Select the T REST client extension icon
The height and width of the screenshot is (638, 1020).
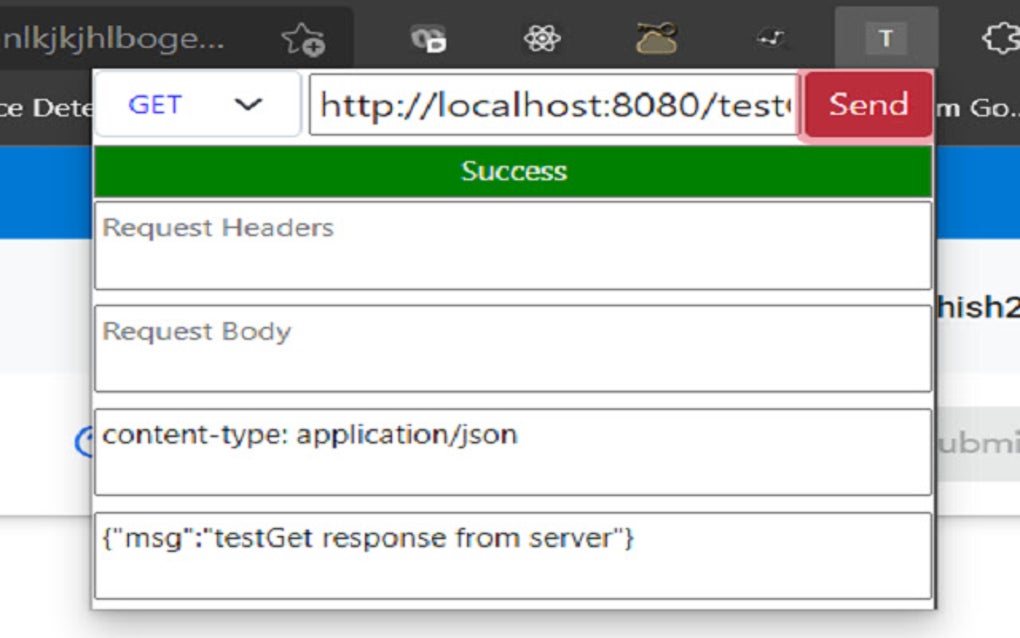point(886,38)
